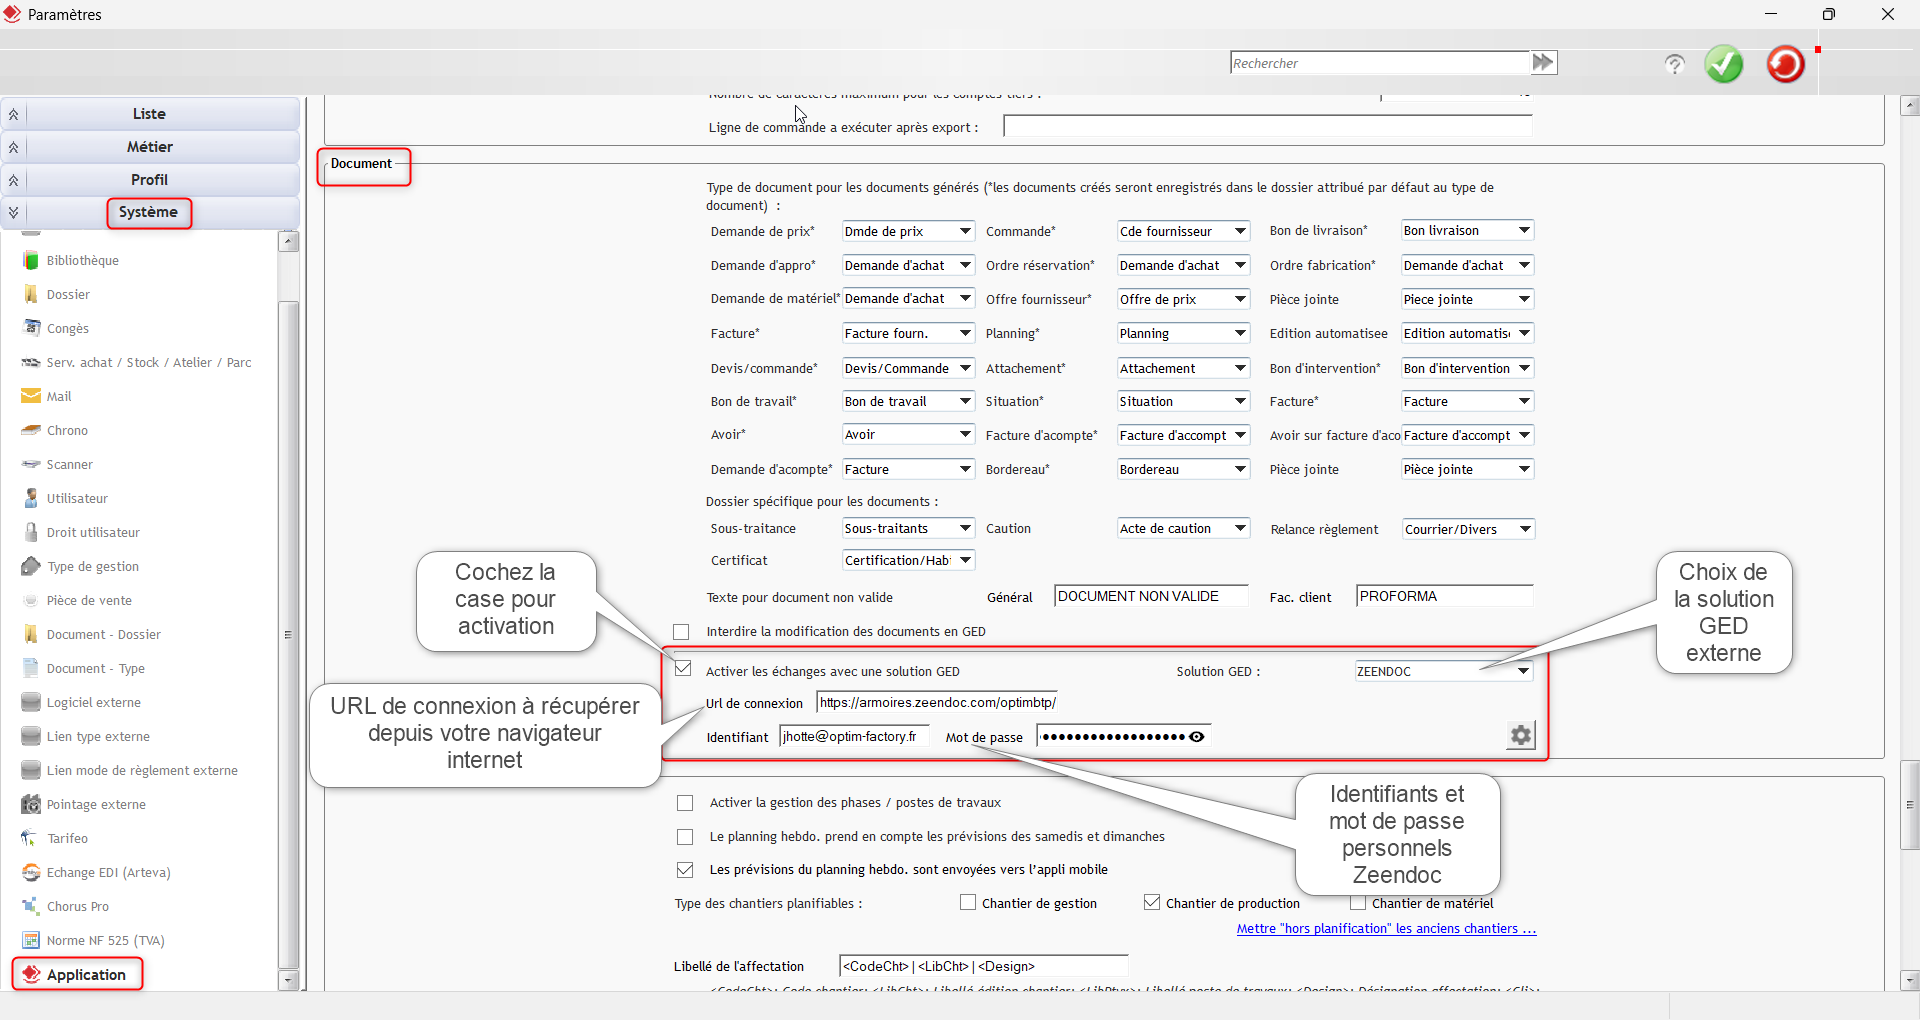Click Echange EDI (Arteva) icon
Image resolution: width=1920 pixels, height=1020 pixels.
tap(31, 872)
